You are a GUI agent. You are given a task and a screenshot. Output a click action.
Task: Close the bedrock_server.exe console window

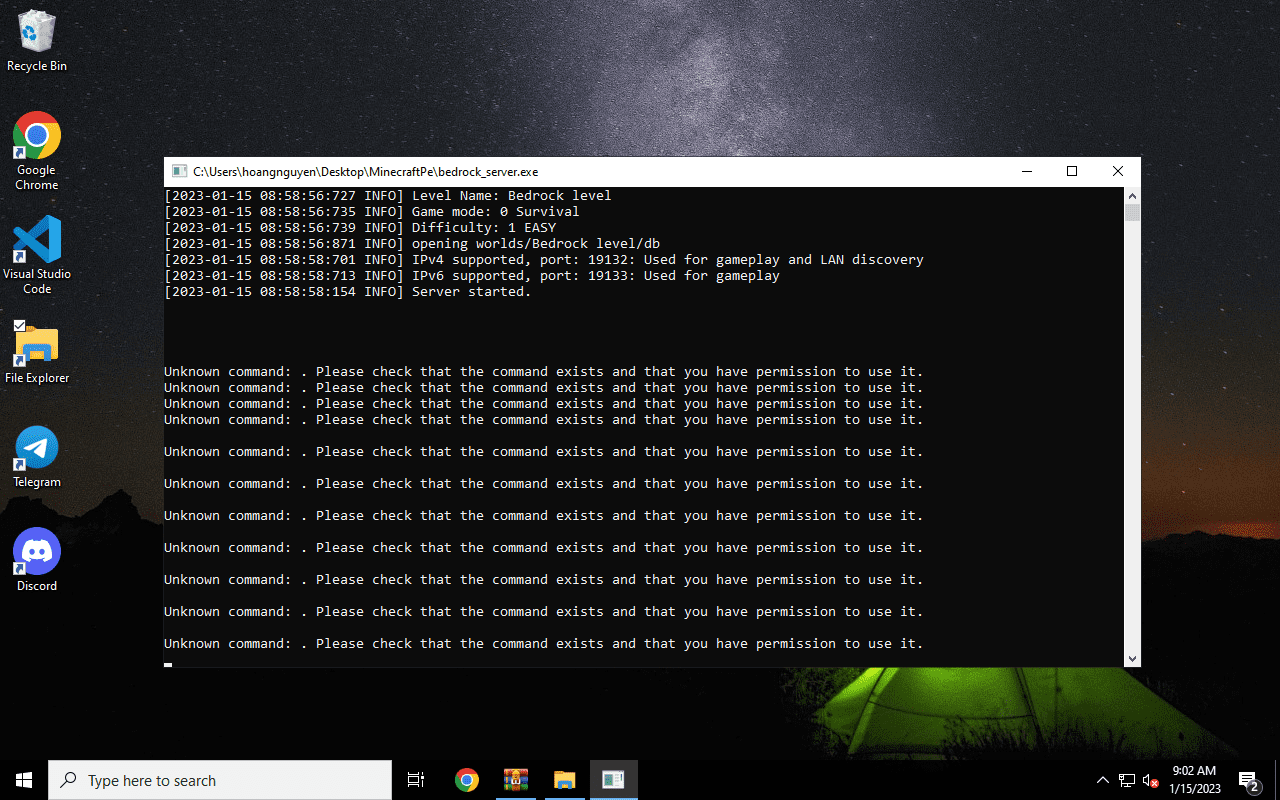tap(1118, 172)
